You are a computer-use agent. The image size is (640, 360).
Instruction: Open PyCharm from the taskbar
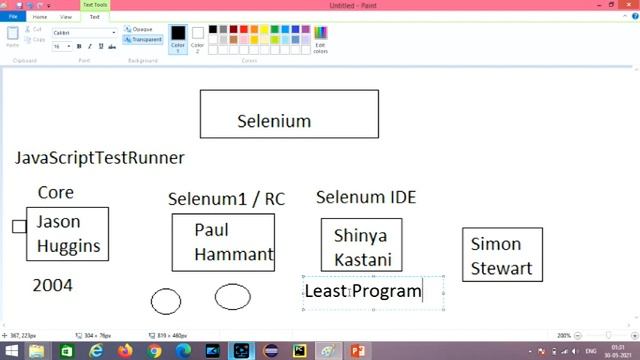[x=300, y=351]
